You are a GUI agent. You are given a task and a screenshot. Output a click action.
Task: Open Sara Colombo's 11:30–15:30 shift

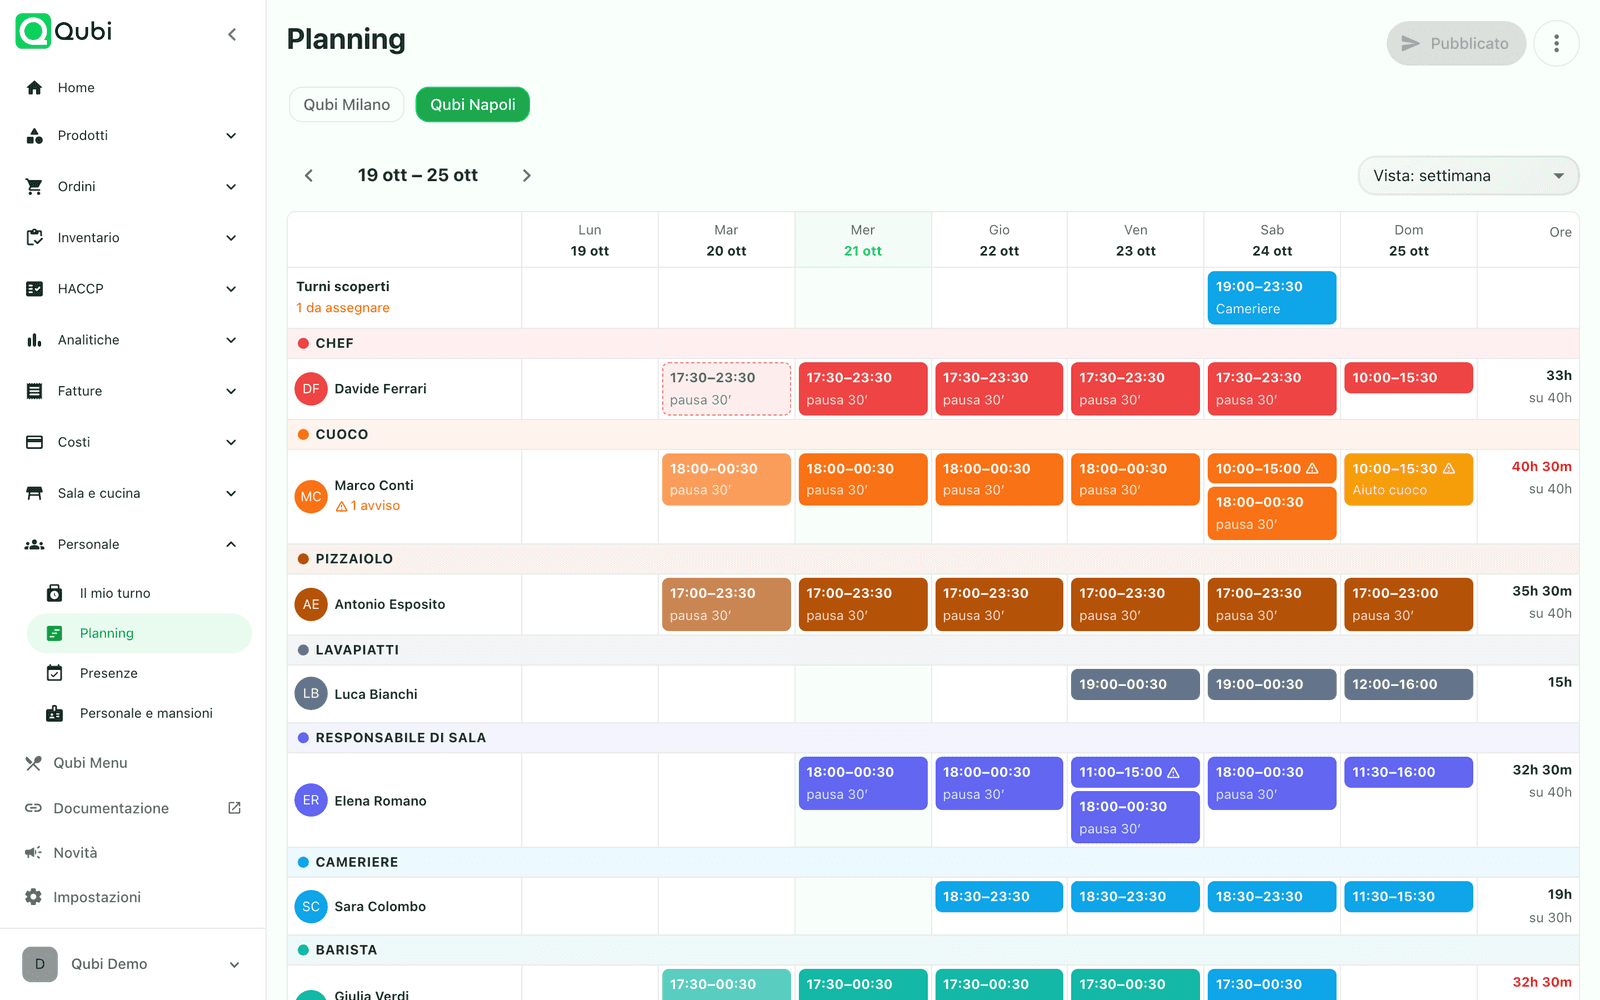coord(1408,897)
